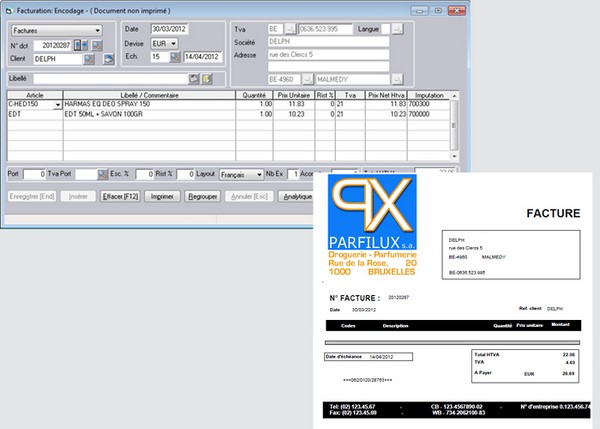The image size is (600, 429).
Task: Click the FACTURE heading on the invoice preview
Action: (x=553, y=213)
